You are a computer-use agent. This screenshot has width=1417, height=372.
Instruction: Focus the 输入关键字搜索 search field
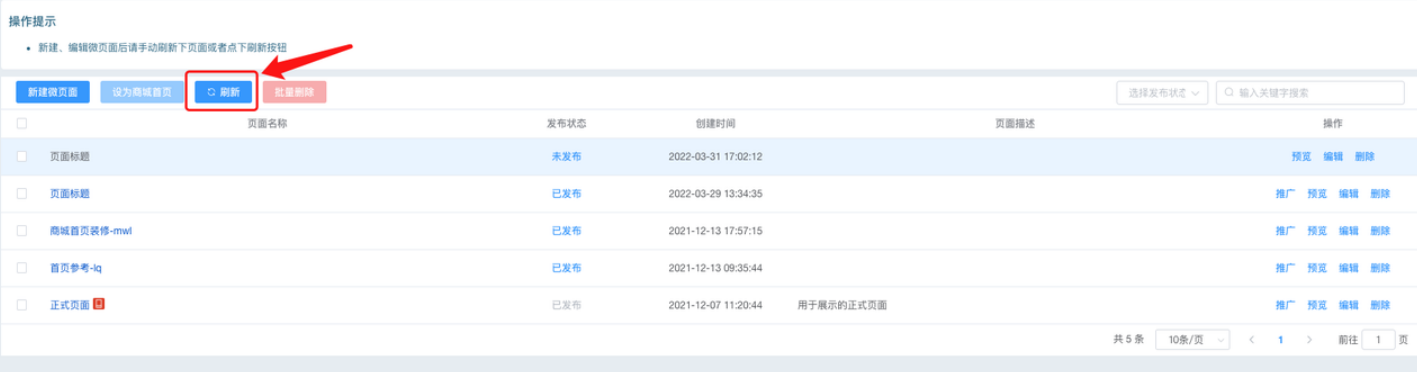[x=1311, y=92]
